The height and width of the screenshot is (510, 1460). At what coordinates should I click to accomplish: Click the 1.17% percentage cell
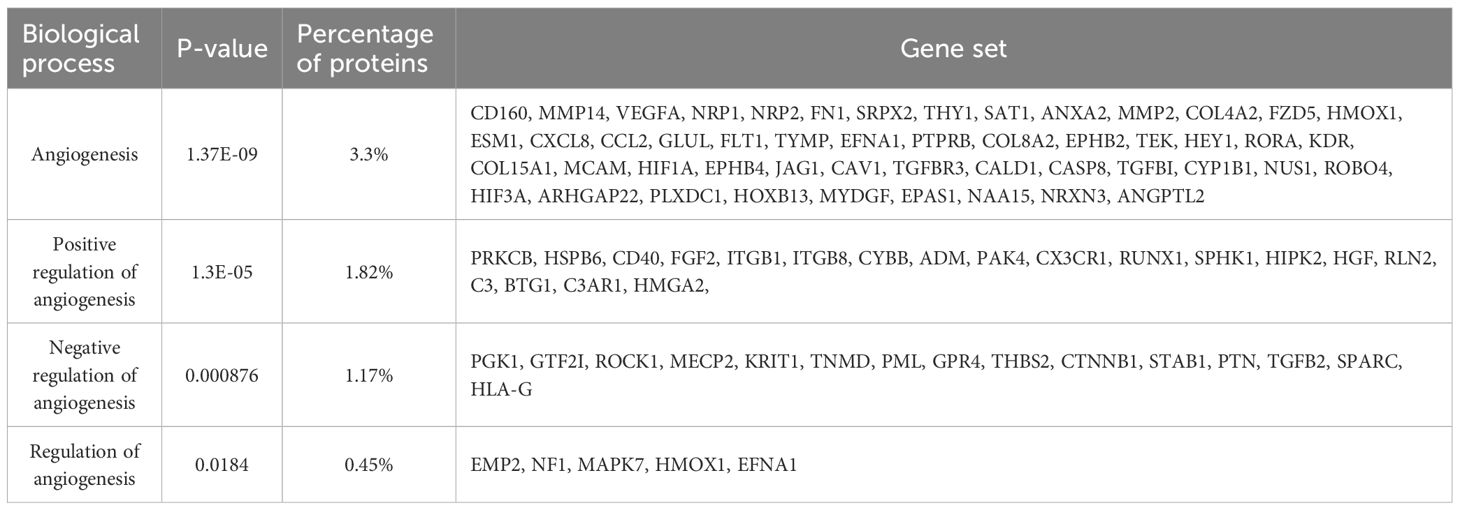(x=365, y=375)
